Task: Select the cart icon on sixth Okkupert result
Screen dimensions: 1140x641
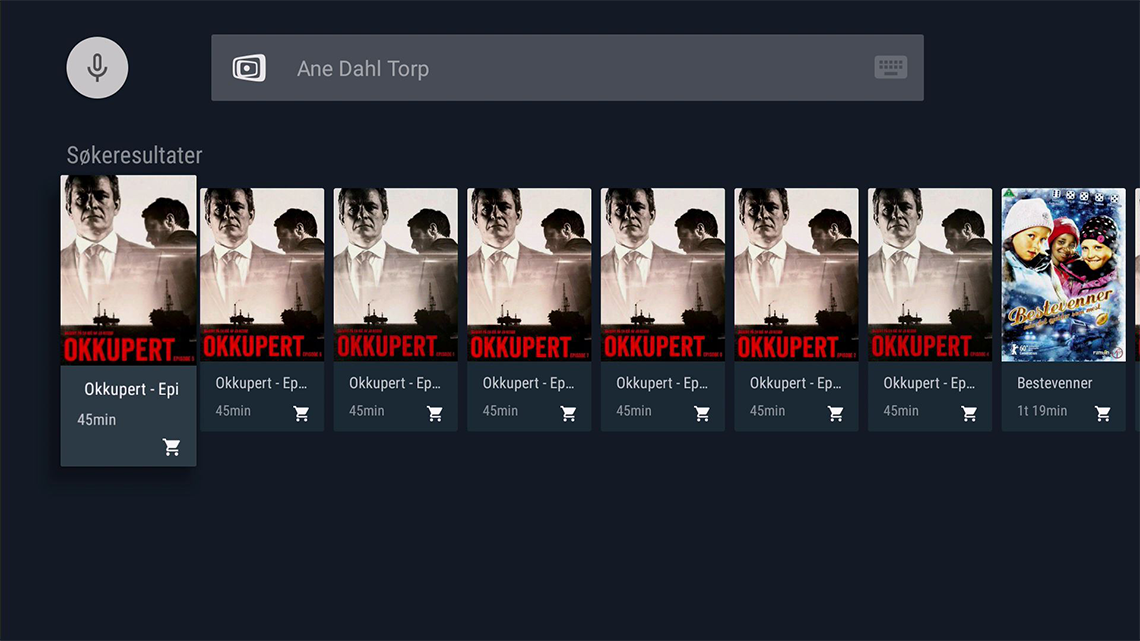Action: [836, 413]
